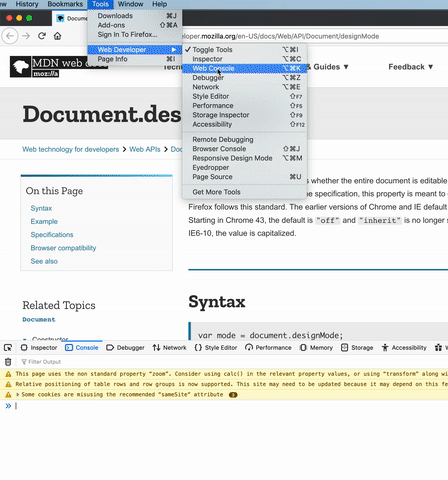Follow the Syntax link in On this Page

tap(41, 208)
